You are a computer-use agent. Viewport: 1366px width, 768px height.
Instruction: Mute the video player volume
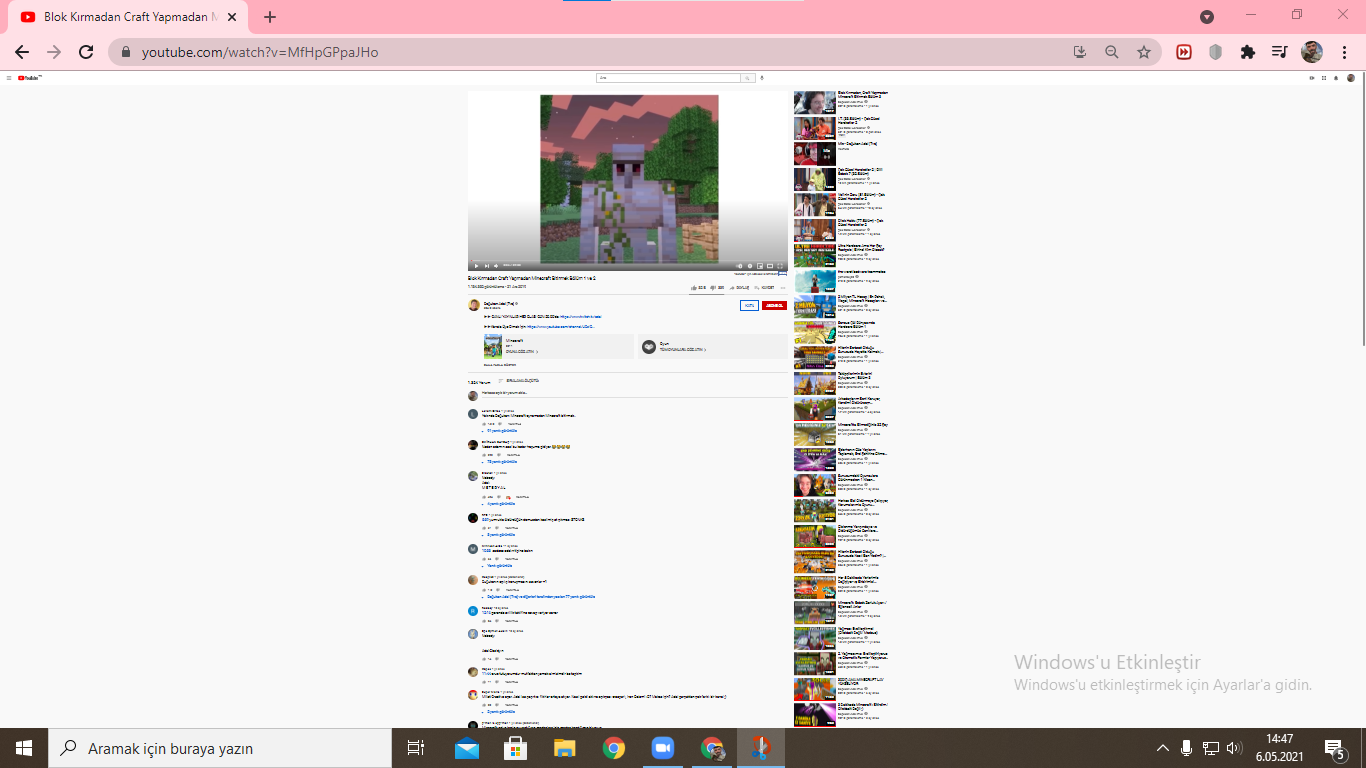496,265
